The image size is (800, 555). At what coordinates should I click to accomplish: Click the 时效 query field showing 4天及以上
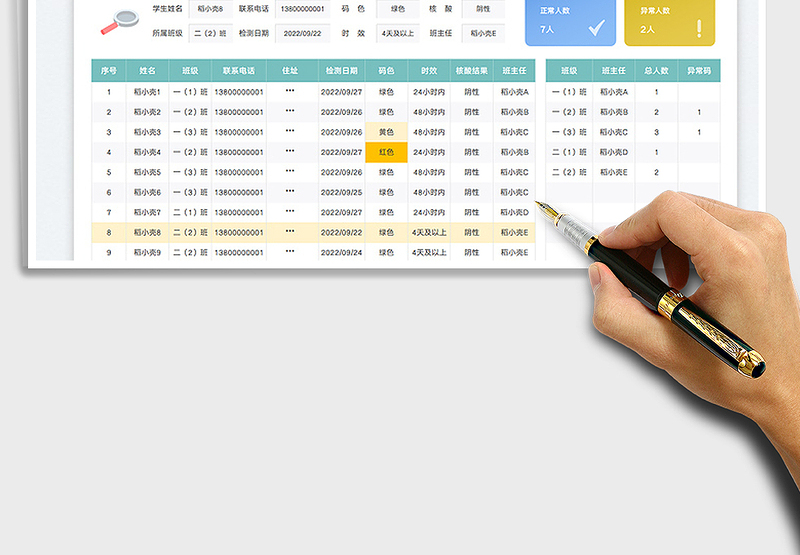398,33
